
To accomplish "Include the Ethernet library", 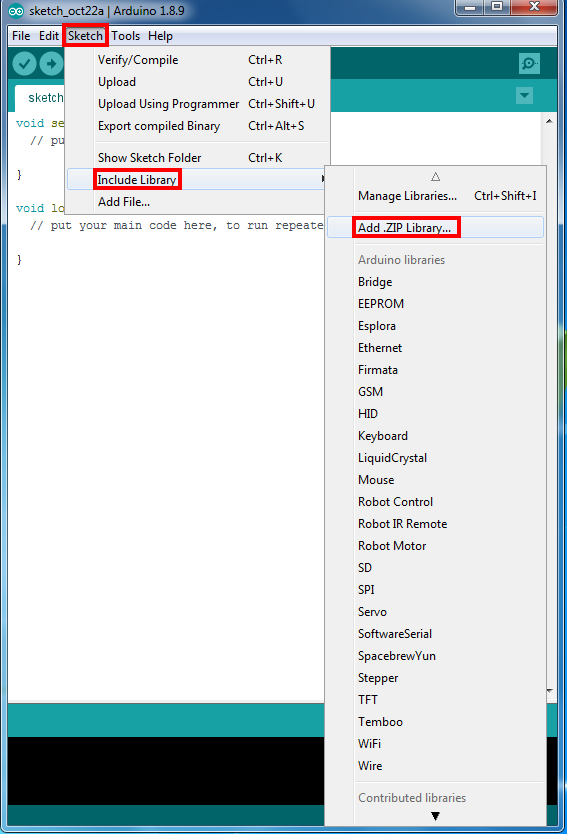I will point(435,348).
